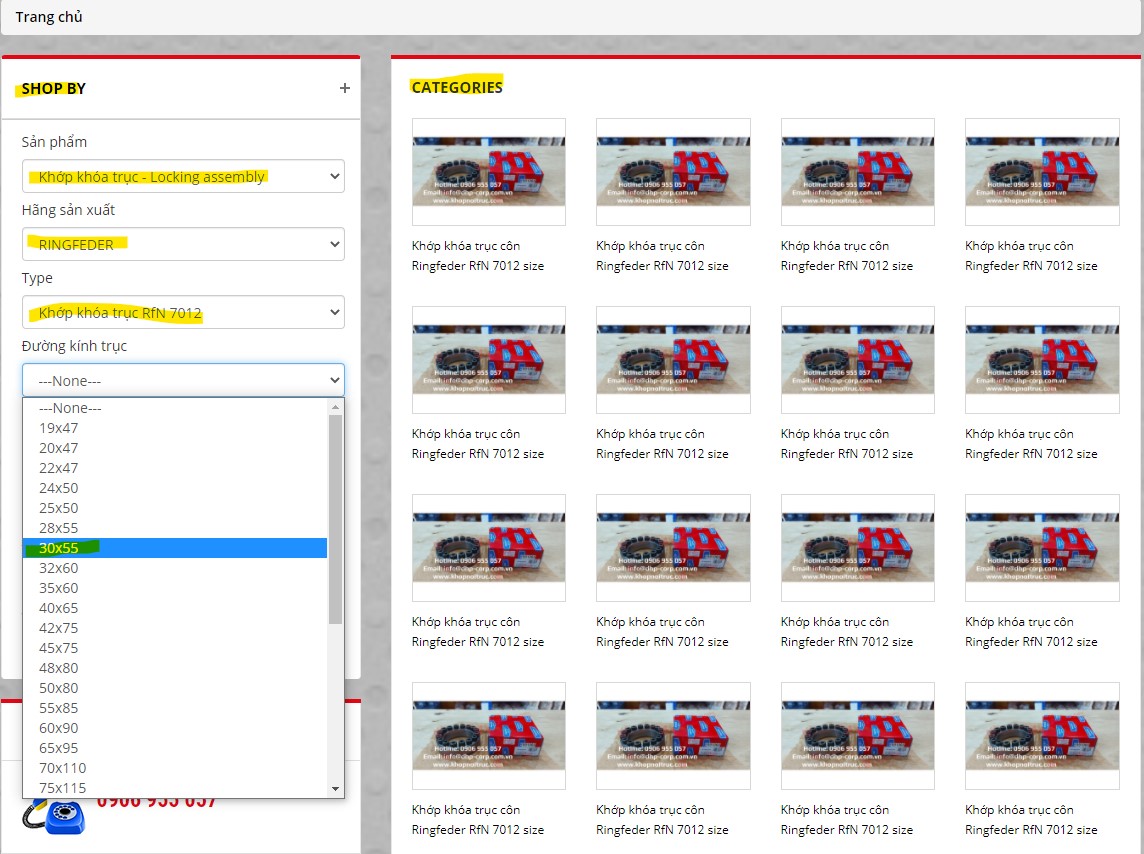
Task: Click the dropdown list scroll down arrow
Action: [x=336, y=789]
